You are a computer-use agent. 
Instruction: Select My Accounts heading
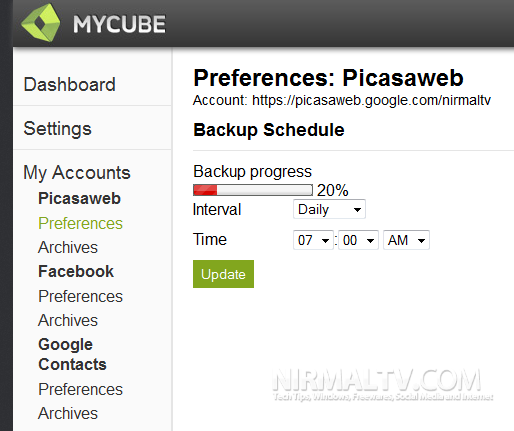click(x=77, y=173)
